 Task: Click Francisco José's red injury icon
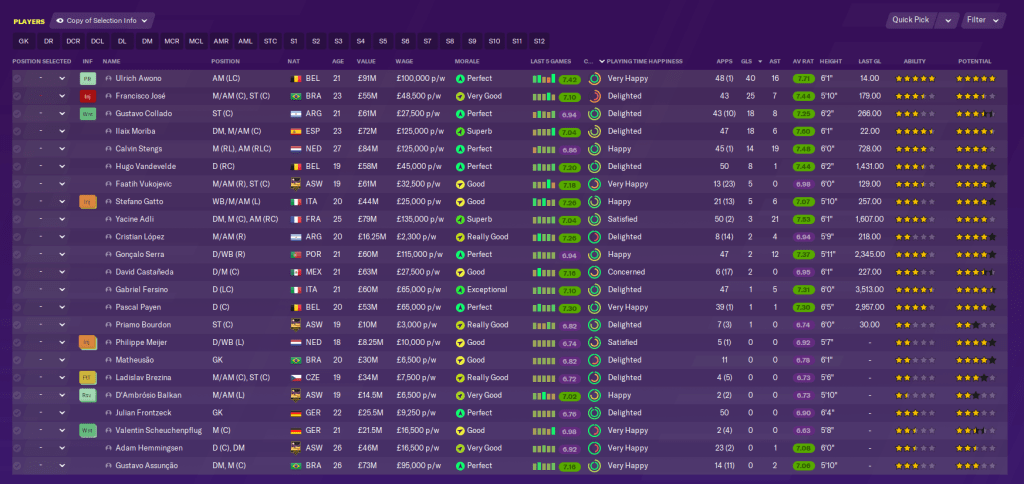coord(87,96)
